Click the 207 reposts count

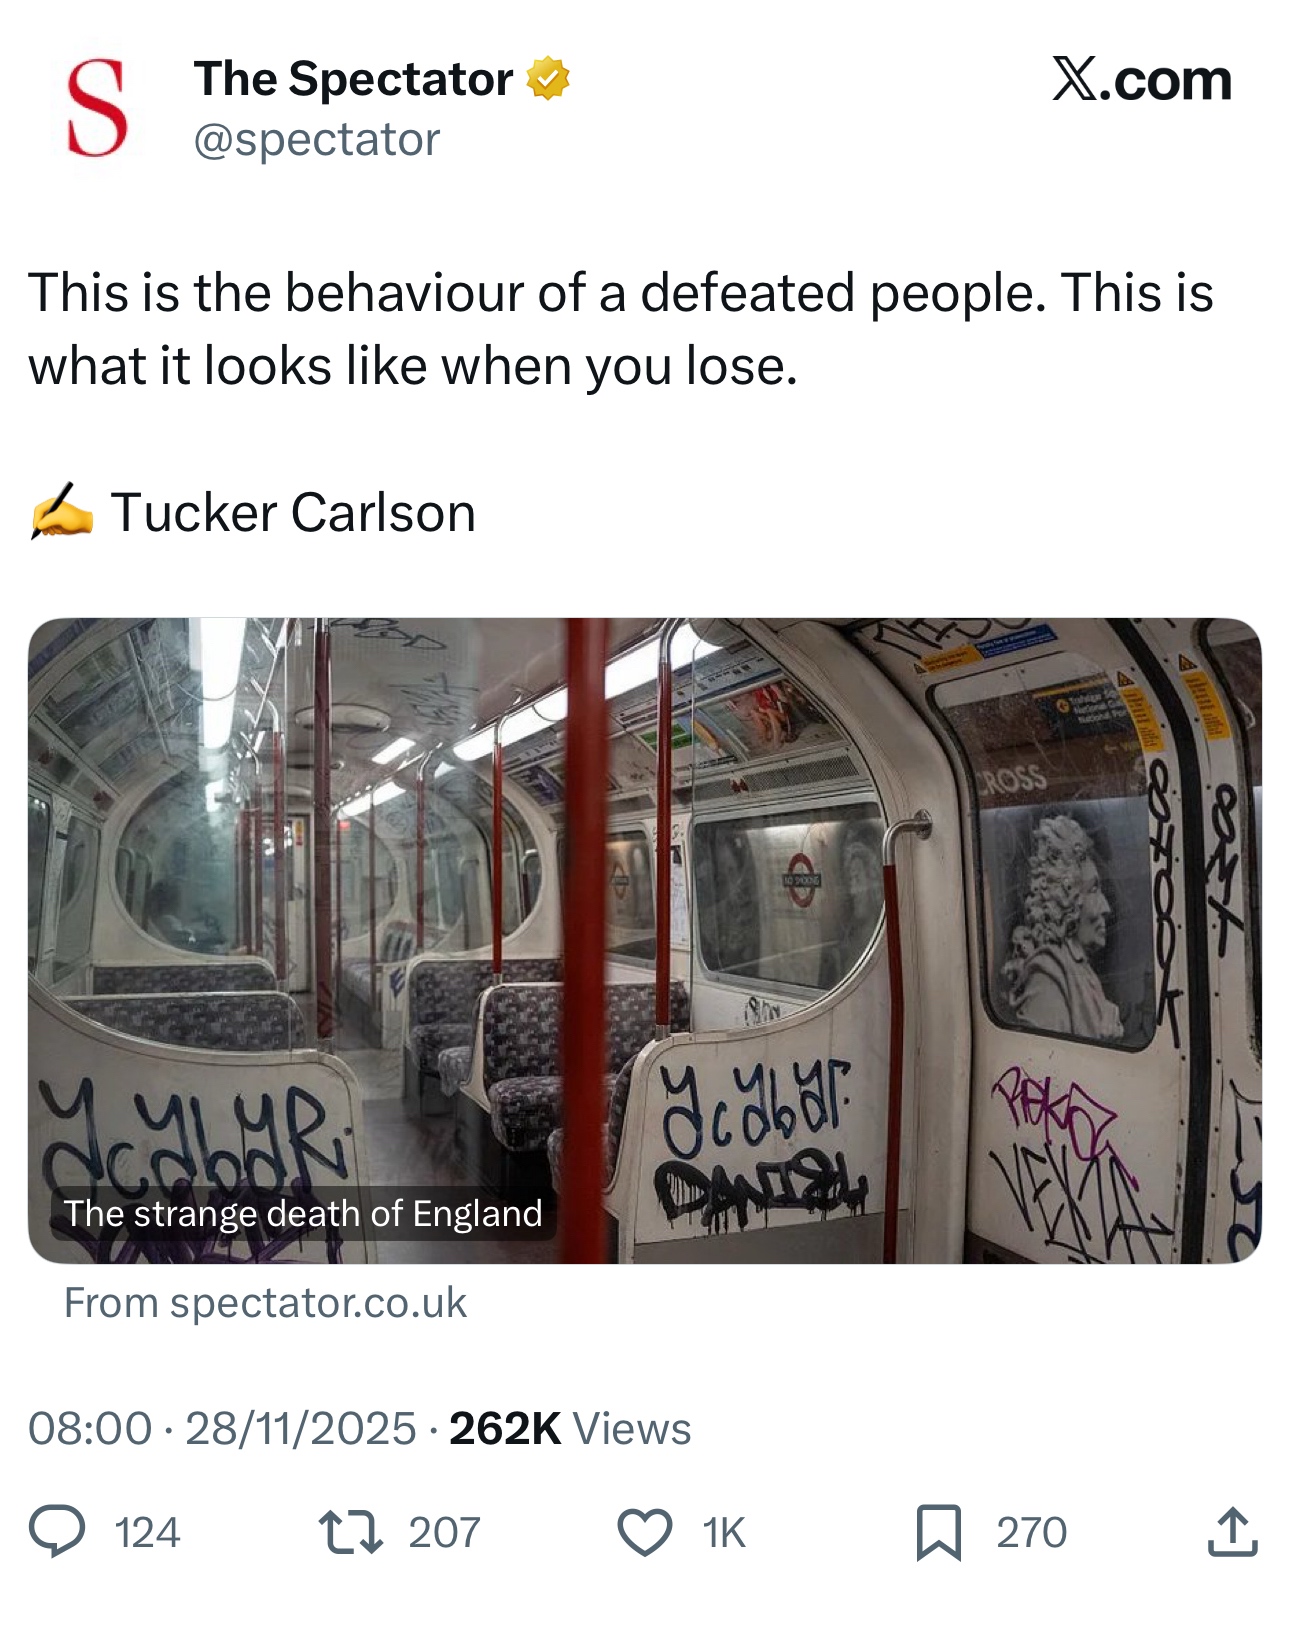[444, 1532]
